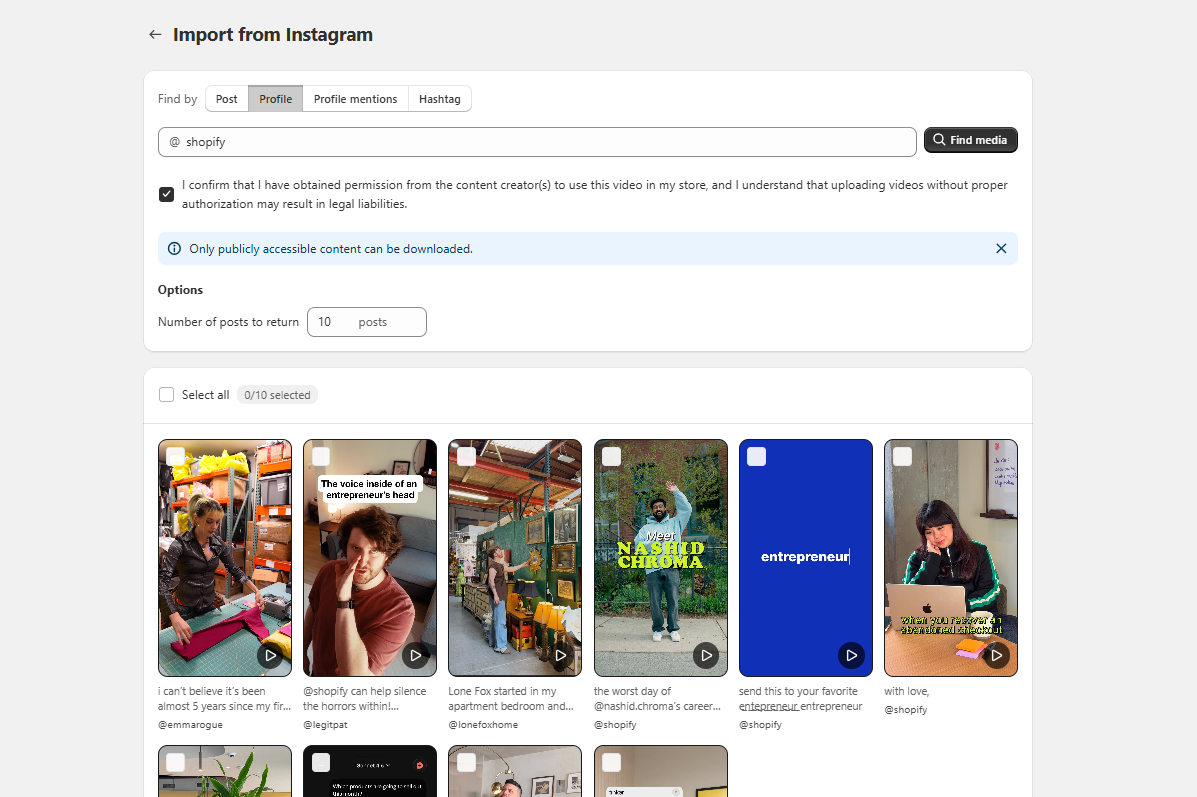
Task: Select the @emmarogue post checkbox
Action: pos(176,457)
